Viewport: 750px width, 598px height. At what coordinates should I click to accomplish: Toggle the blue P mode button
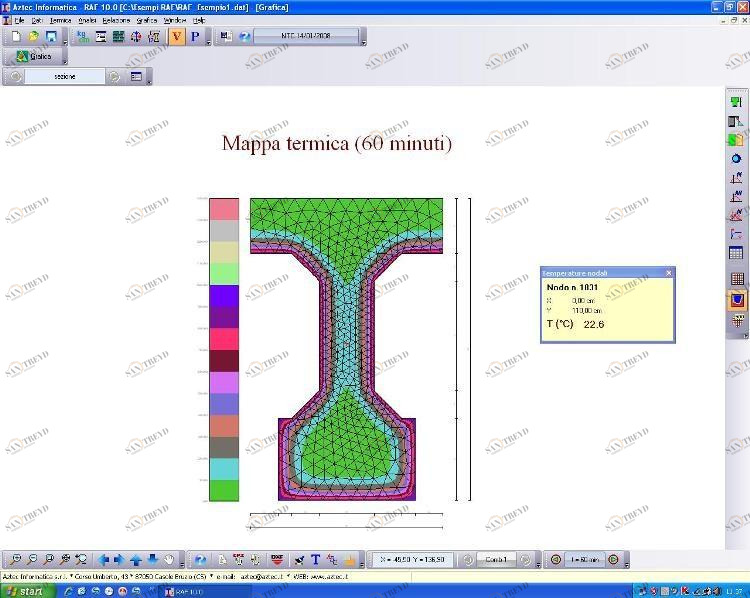click(x=195, y=37)
